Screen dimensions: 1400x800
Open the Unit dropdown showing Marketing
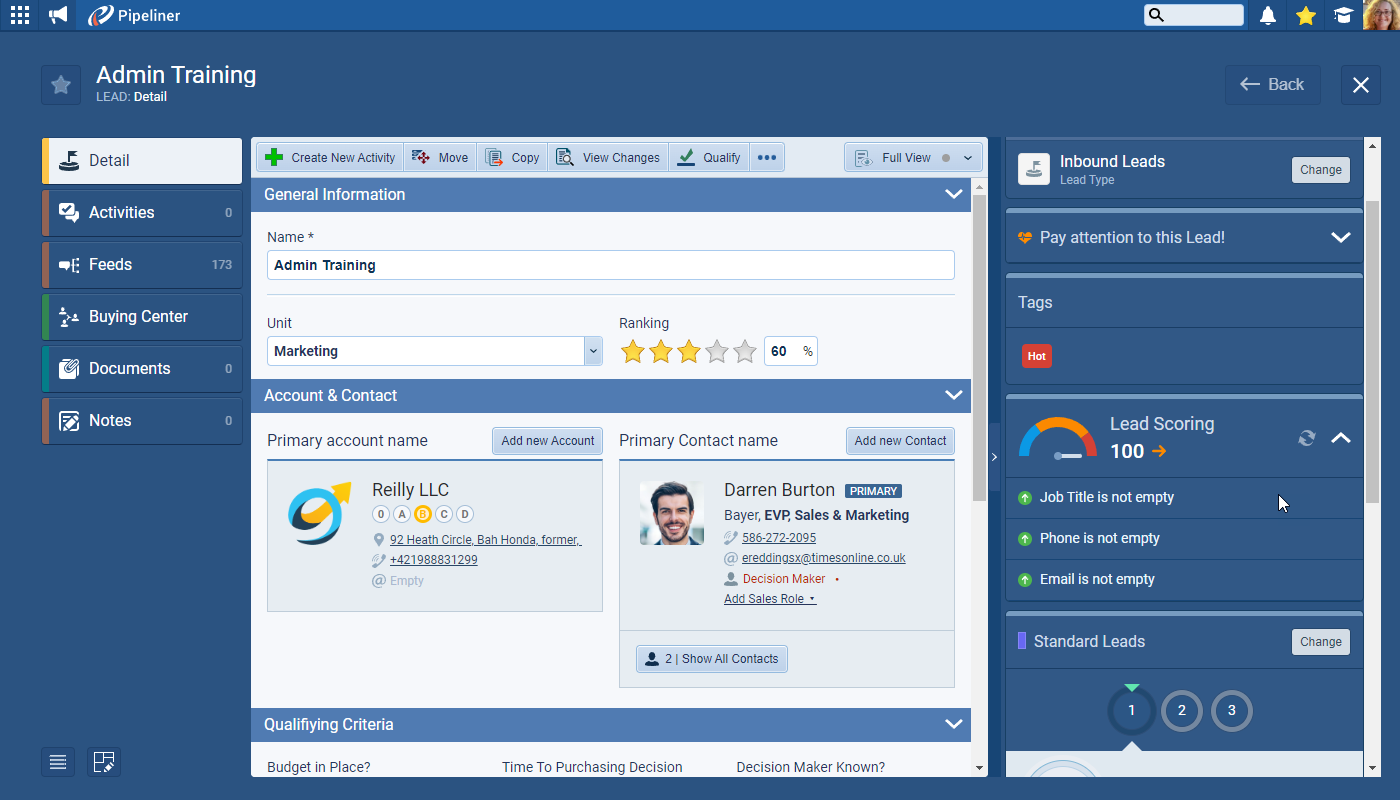point(592,351)
